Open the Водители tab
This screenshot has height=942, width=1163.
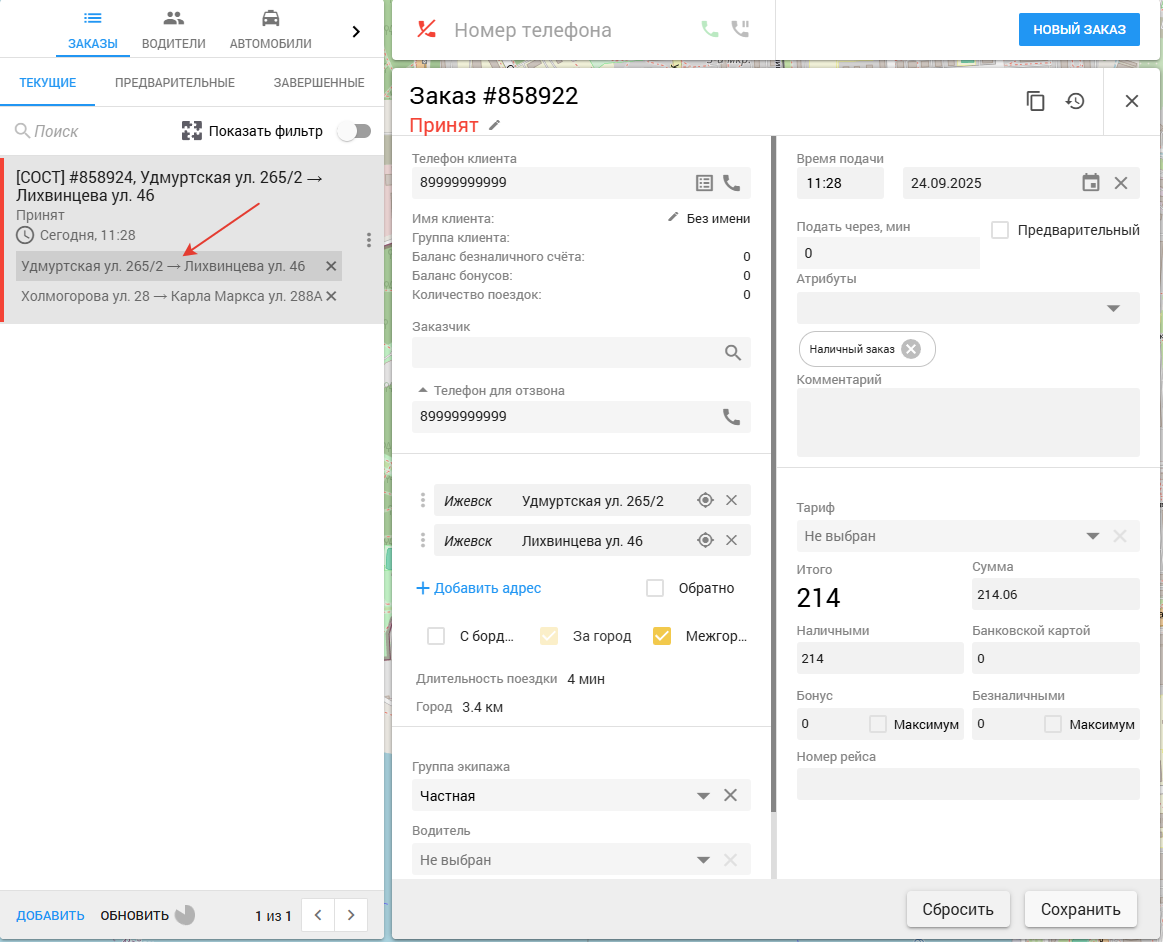(174, 30)
